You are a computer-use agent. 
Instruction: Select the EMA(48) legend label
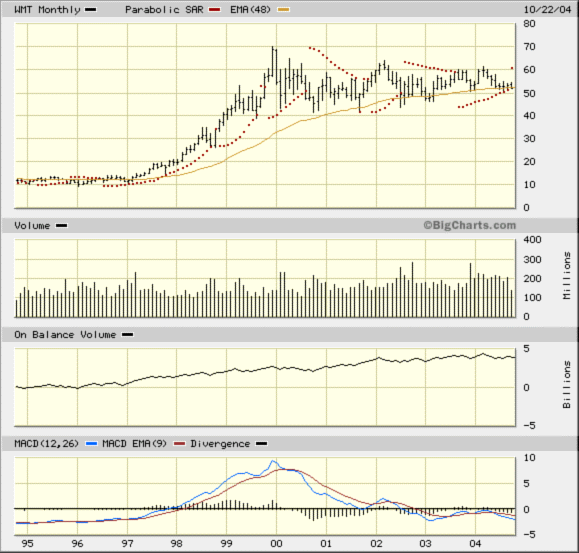(250, 10)
